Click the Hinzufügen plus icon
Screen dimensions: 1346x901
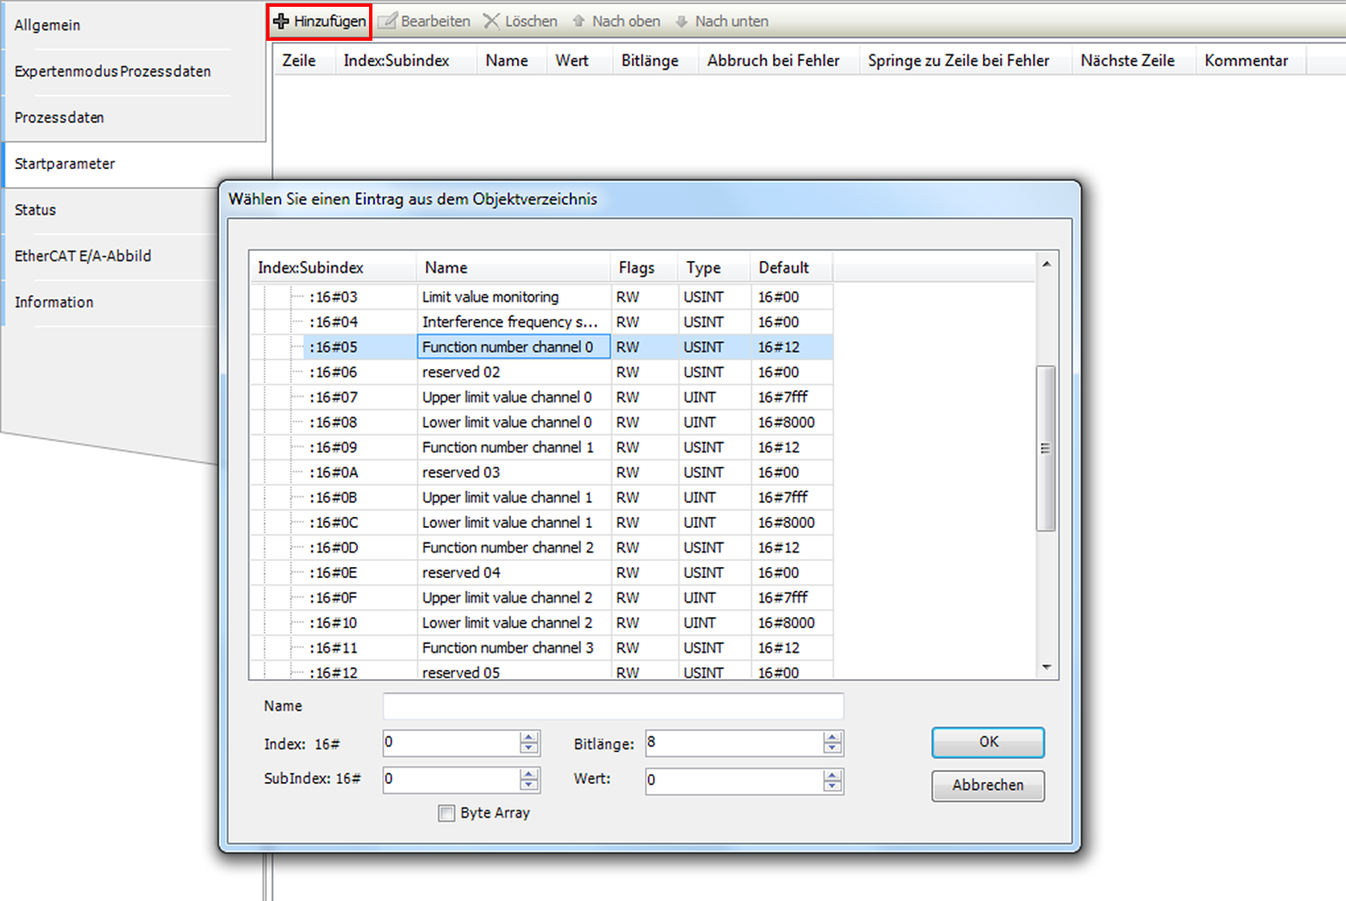click(281, 21)
